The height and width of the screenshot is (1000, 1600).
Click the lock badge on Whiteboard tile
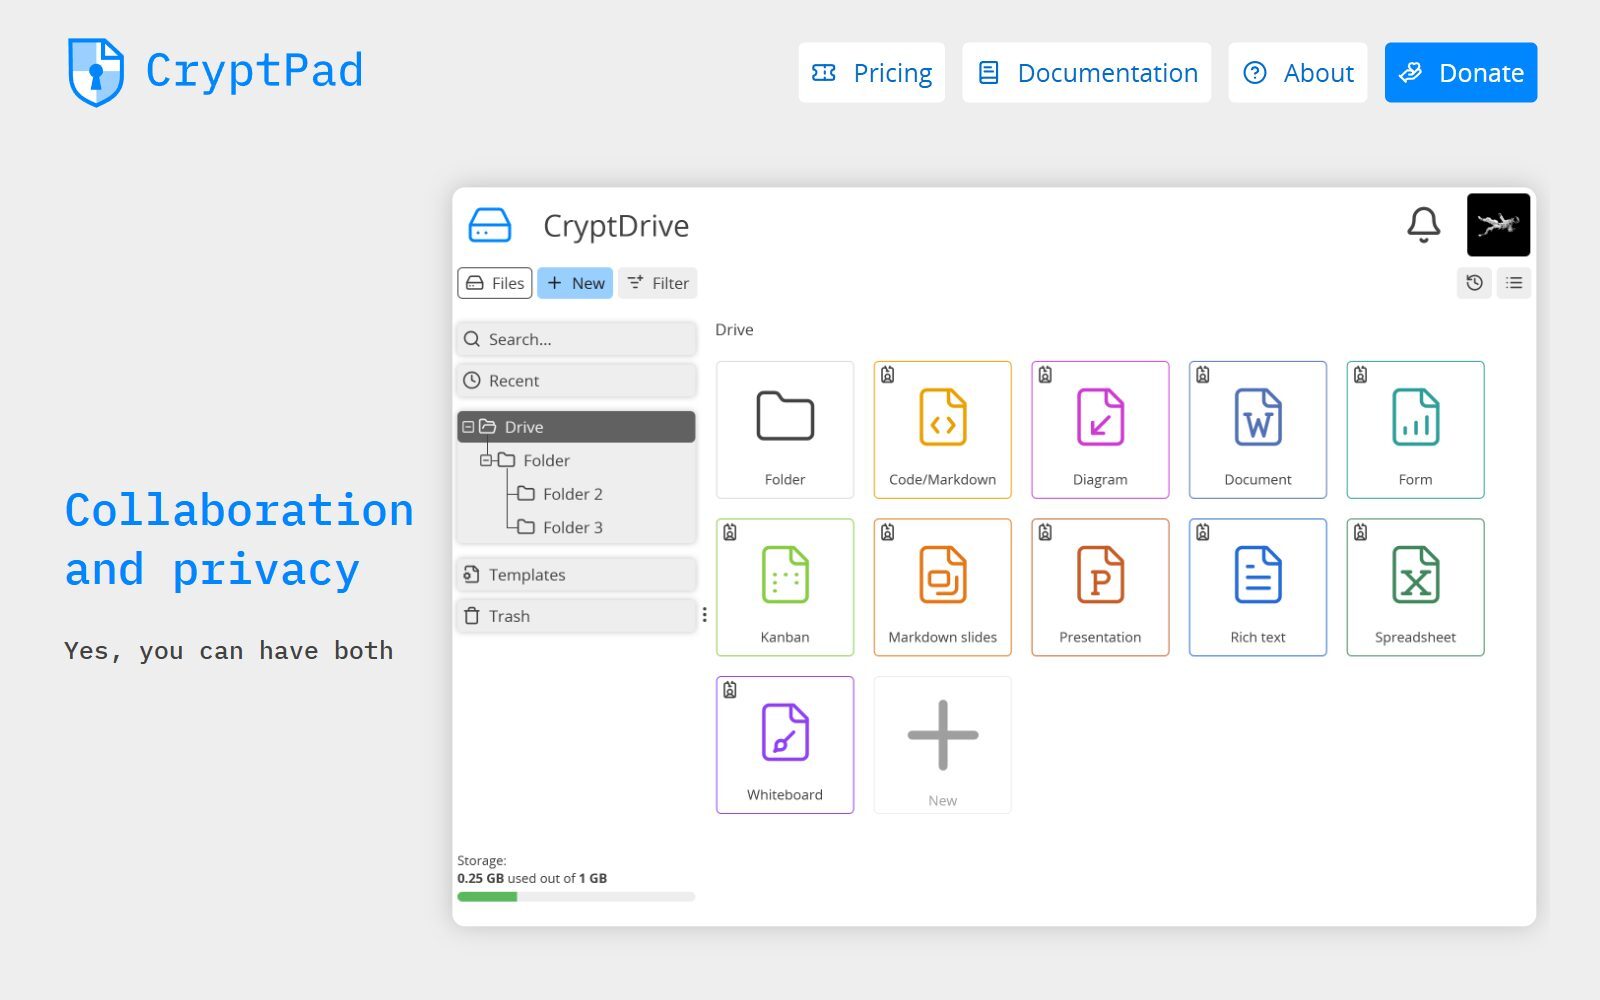pos(730,690)
